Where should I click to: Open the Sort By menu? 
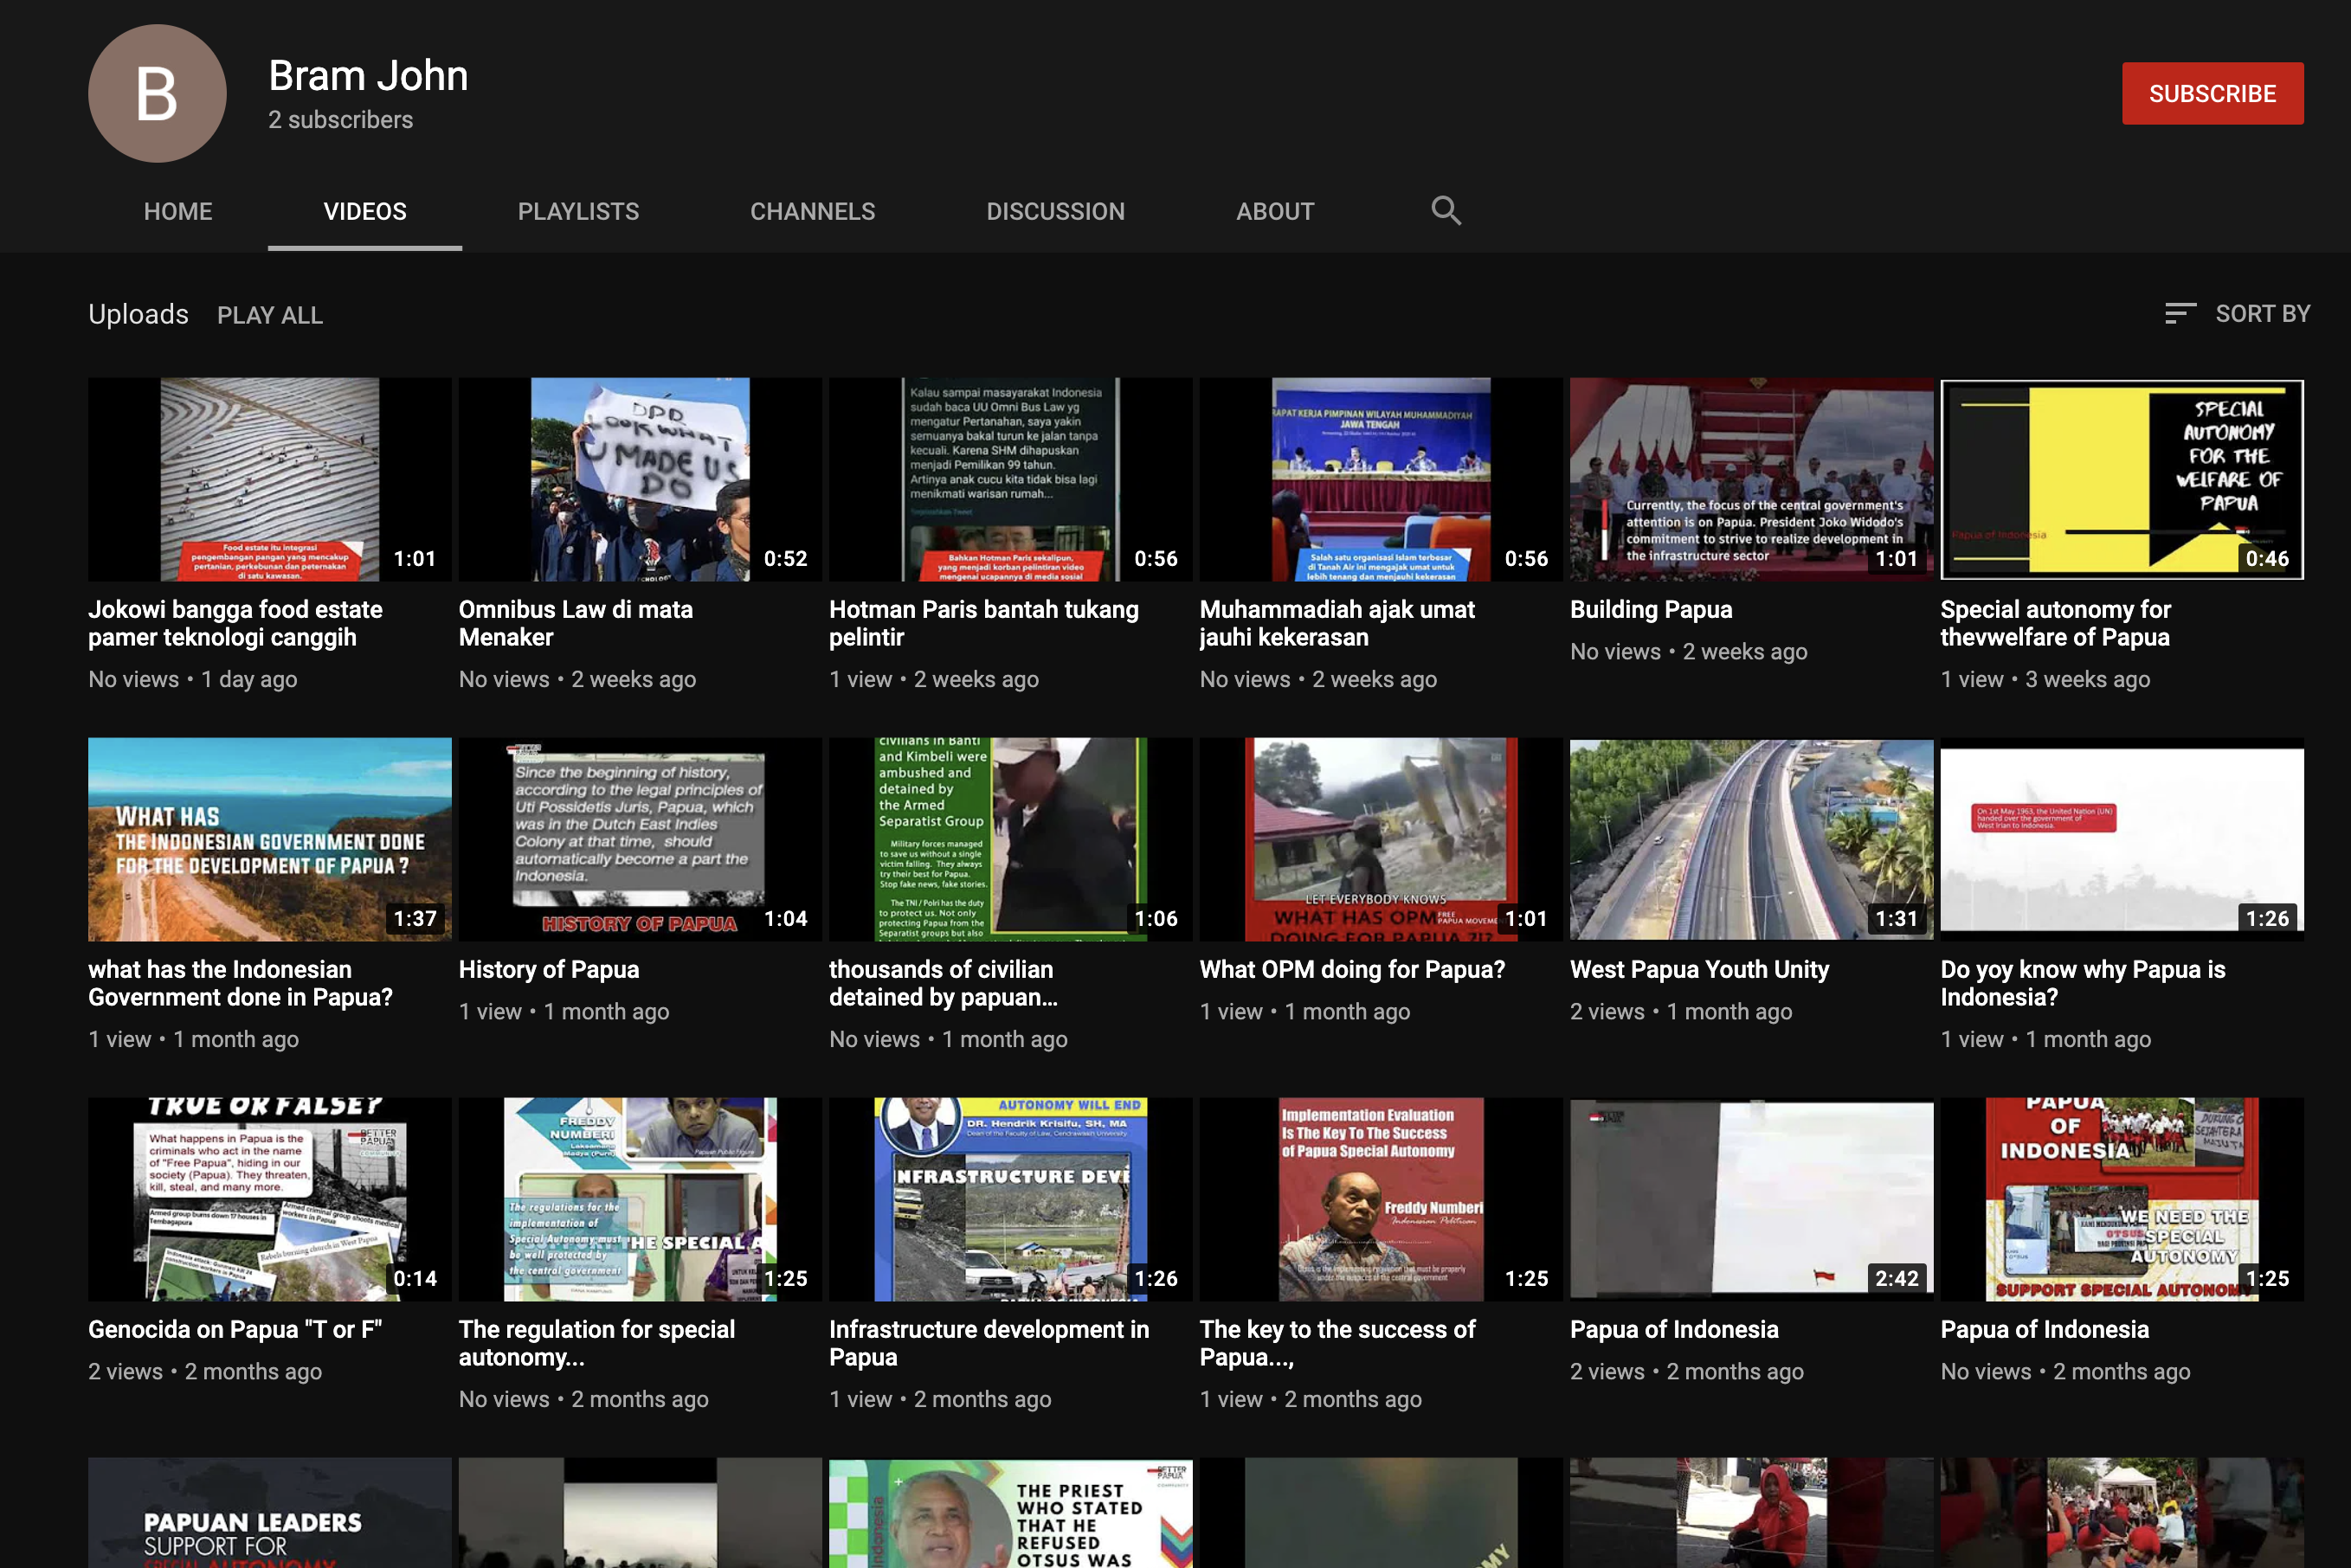[2237, 314]
